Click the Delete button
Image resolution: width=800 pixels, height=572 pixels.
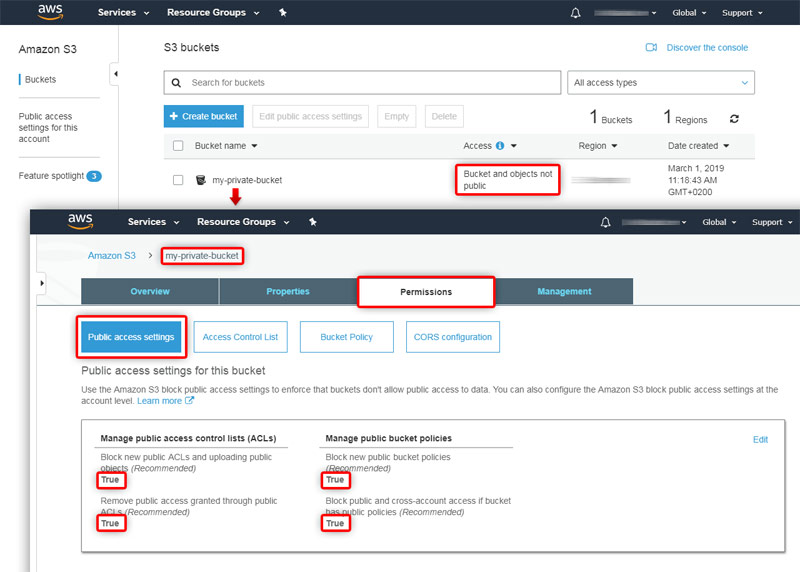tap(444, 116)
